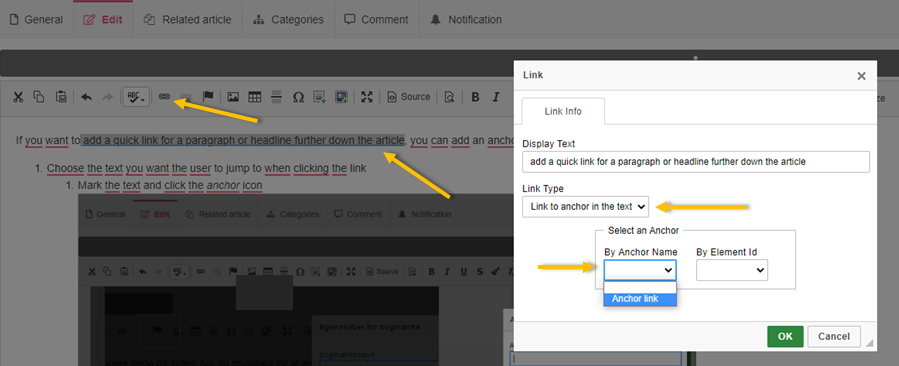The height and width of the screenshot is (366, 899).
Task: Click the Unlink icon next to Link
Action: 186,97
